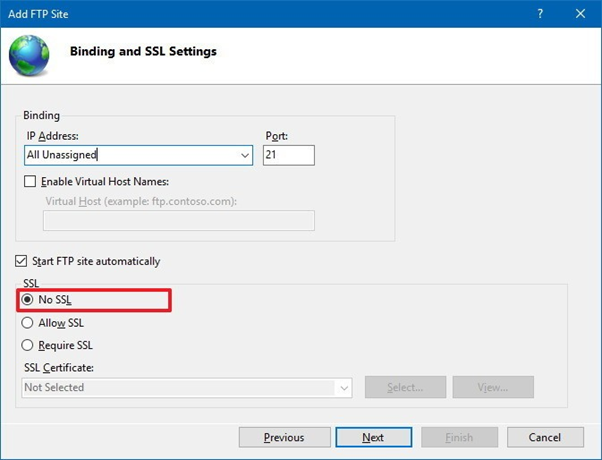Image resolution: width=602 pixels, height=460 pixels.
Task: Click the Port field showing 21
Action: click(x=289, y=155)
